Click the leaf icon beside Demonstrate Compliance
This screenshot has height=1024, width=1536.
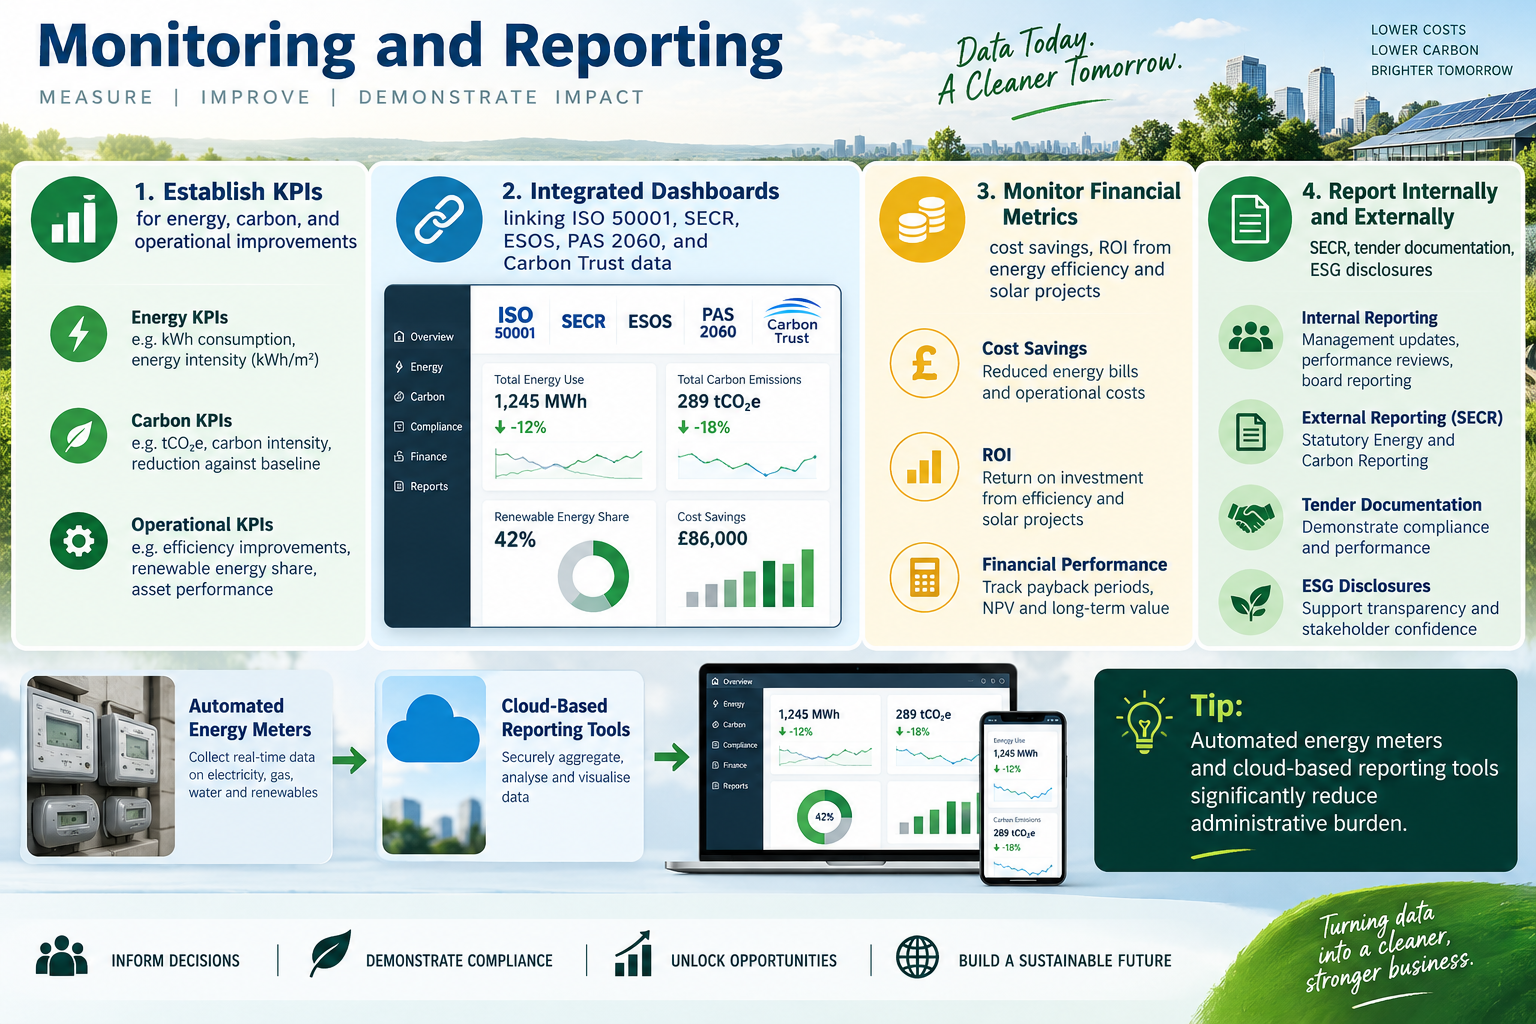(x=330, y=954)
